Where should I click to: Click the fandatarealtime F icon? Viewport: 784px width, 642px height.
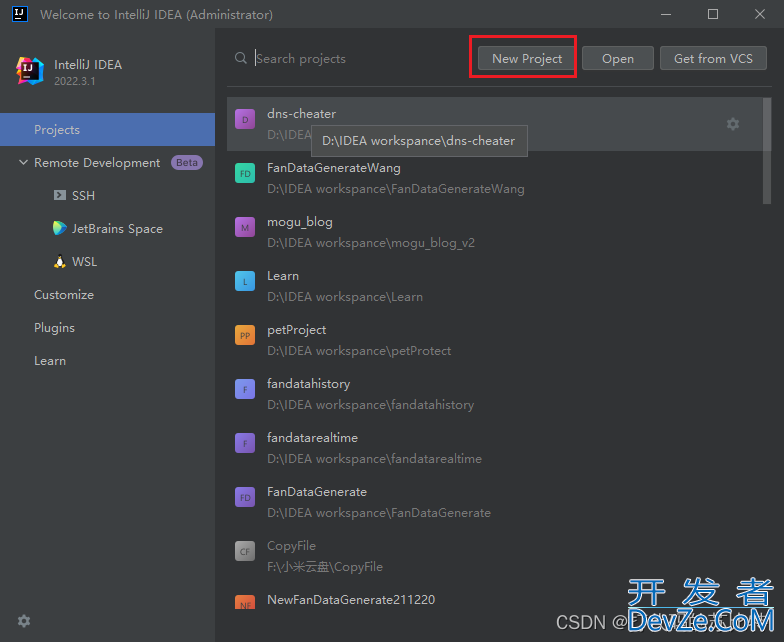point(244,443)
